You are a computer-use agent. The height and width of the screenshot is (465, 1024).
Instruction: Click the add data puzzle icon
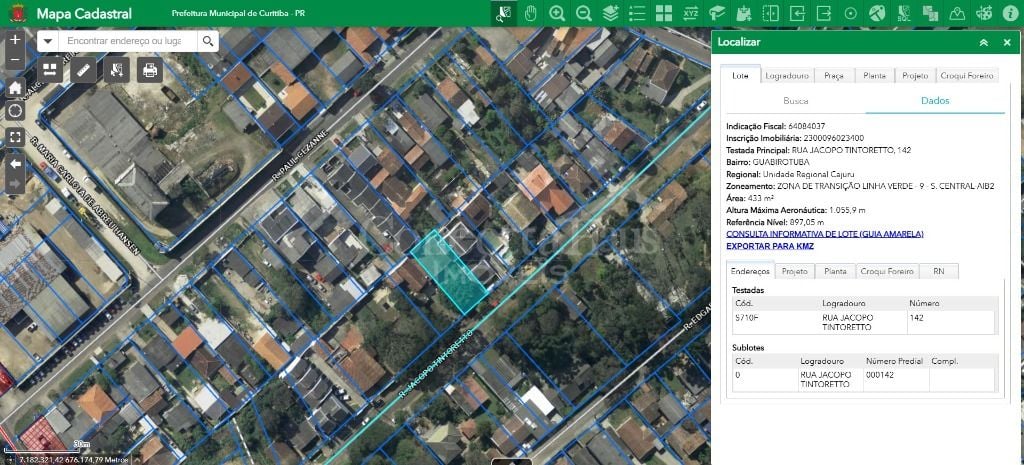click(744, 13)
